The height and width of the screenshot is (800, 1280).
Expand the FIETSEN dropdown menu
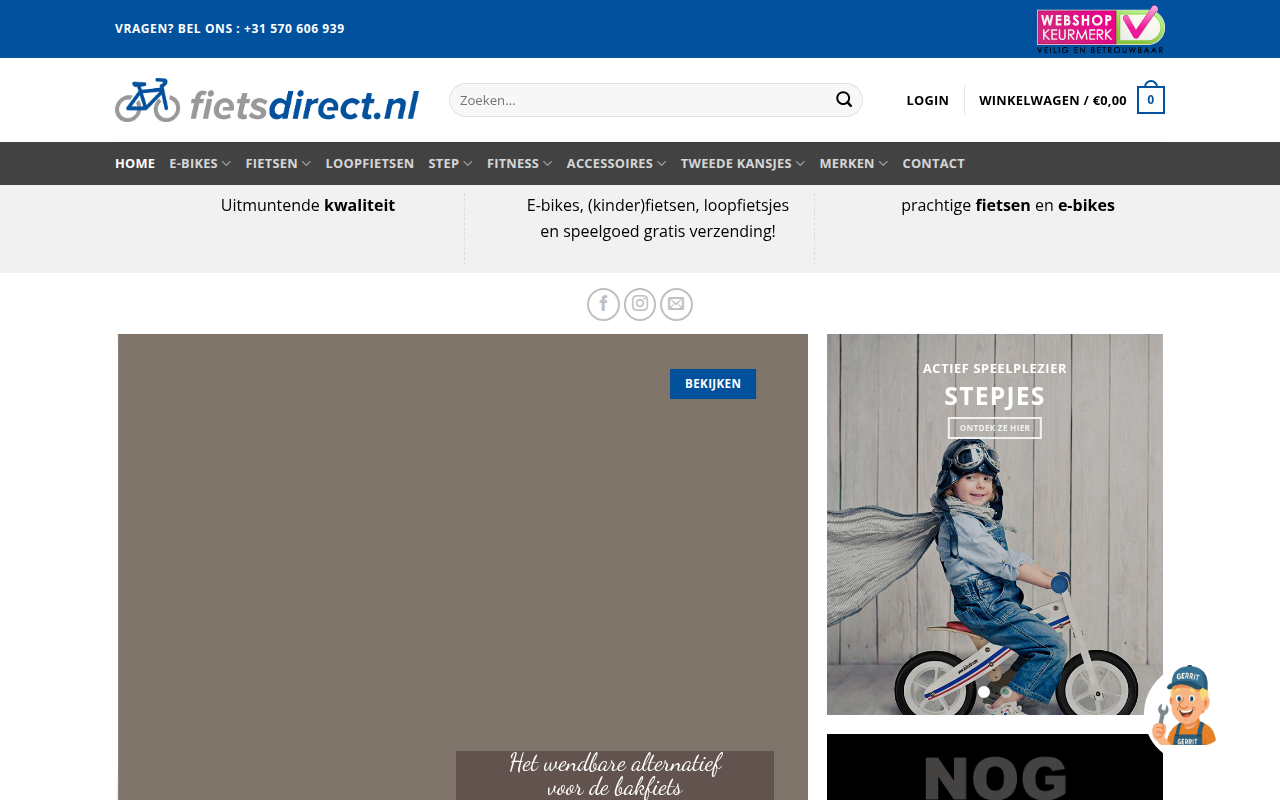click(278, 163)
